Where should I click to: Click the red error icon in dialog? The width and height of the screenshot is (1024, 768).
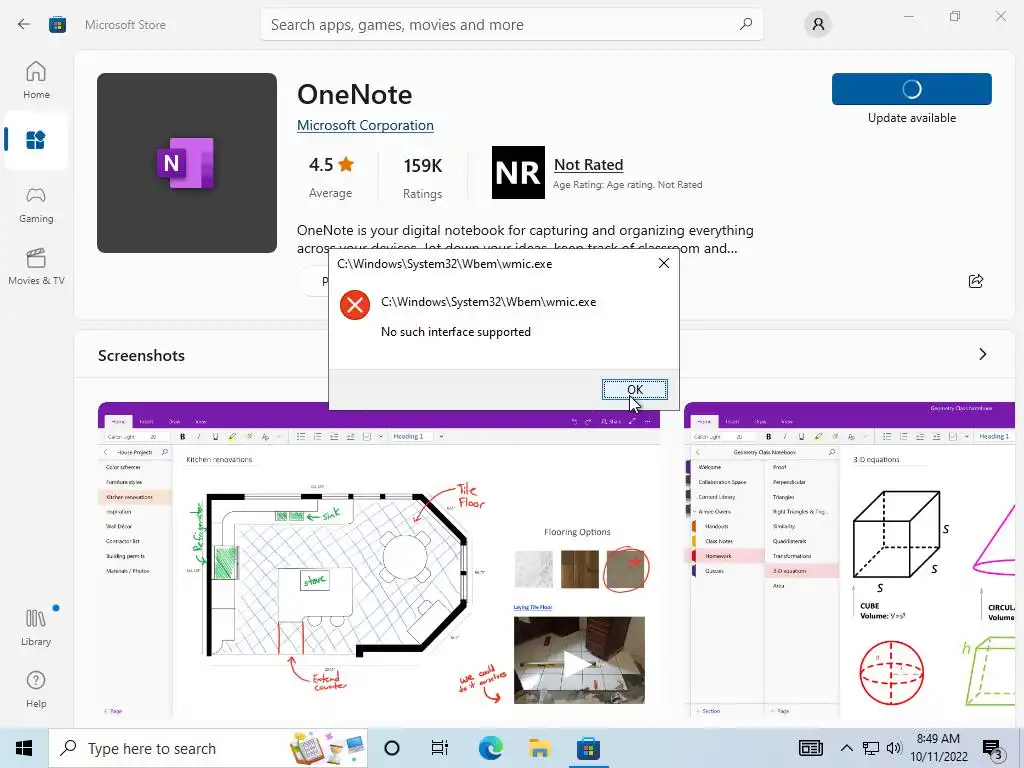click(355, 305)
